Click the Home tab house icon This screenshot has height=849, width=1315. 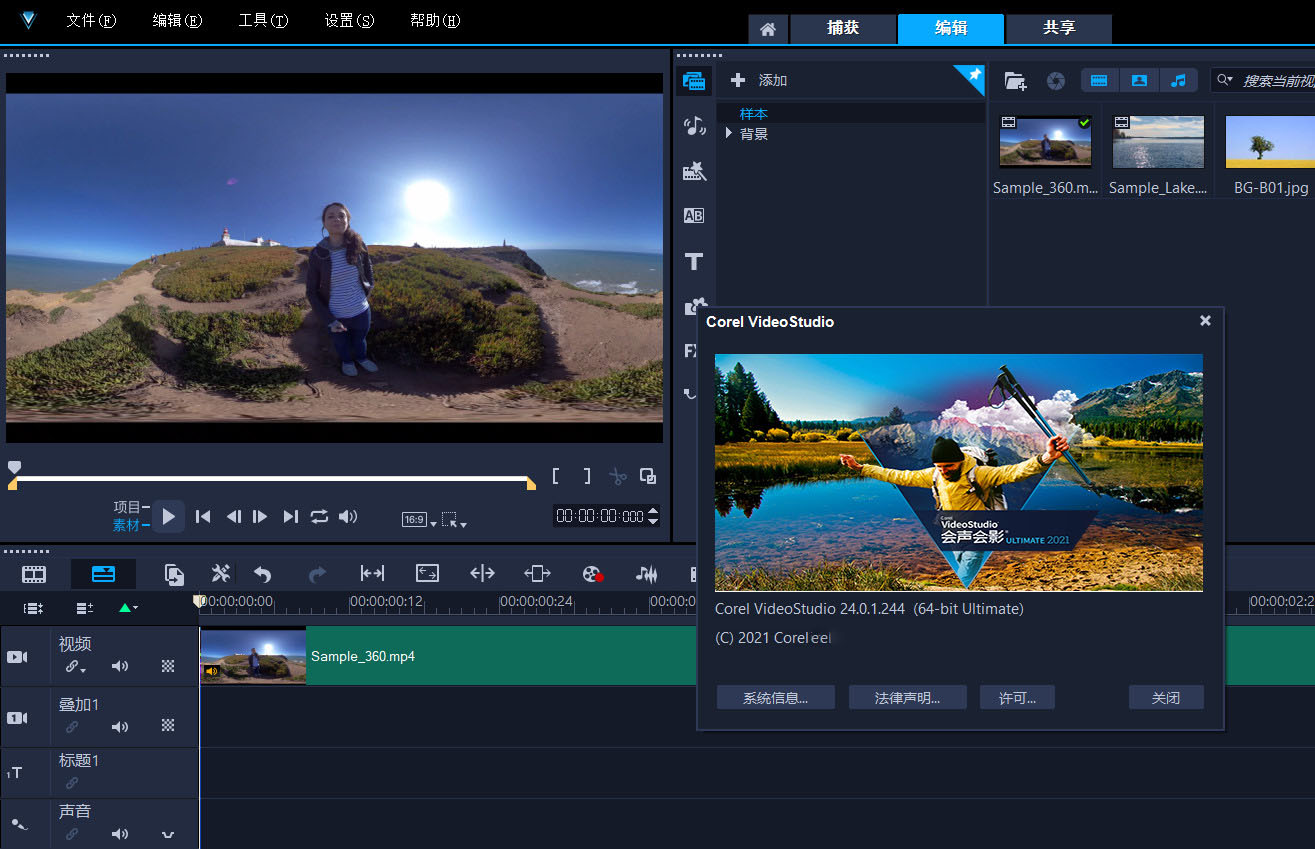pos(768,29)
